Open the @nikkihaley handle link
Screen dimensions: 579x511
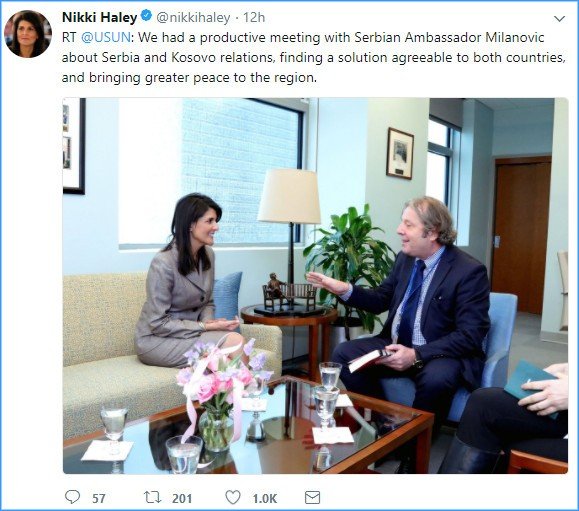193,17
